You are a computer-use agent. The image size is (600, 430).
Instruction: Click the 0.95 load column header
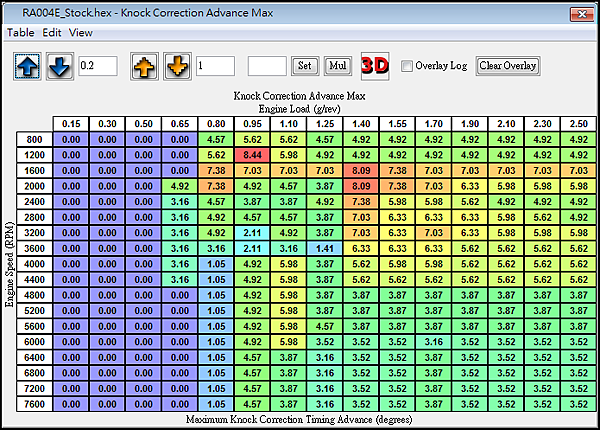pyautogui.click(x=253, y=124)
